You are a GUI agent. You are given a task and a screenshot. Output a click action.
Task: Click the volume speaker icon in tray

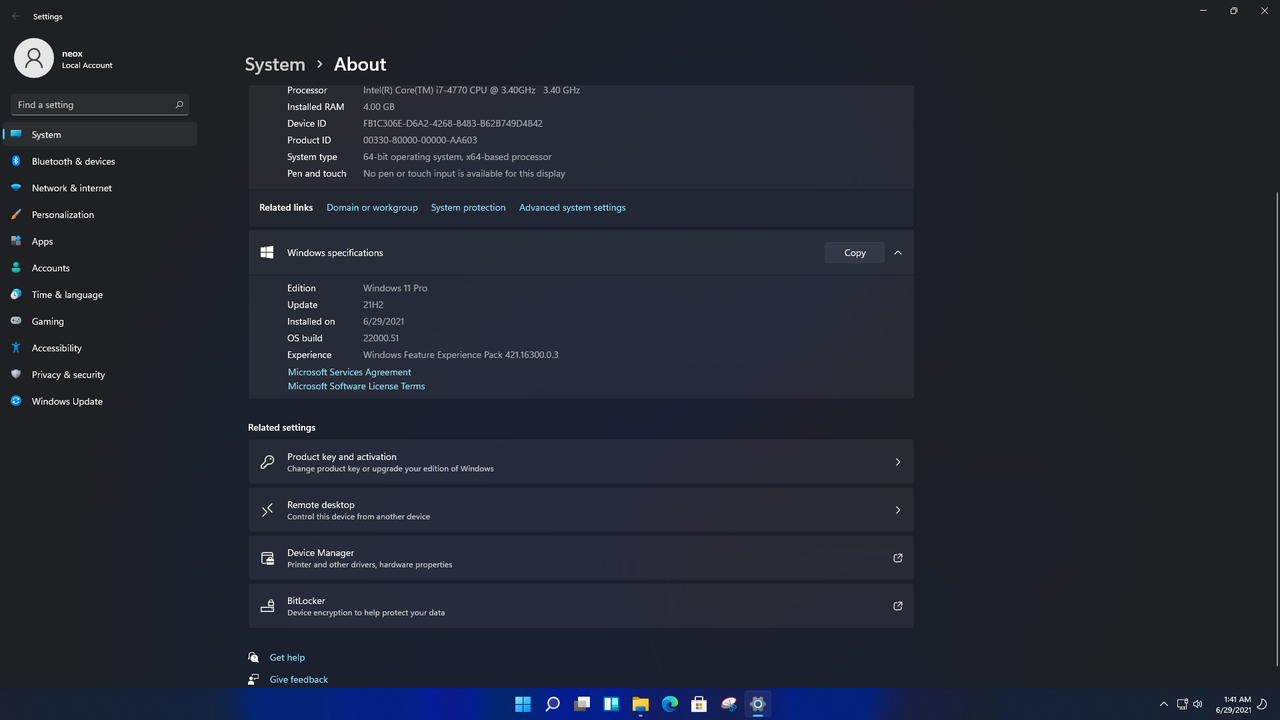pyautogui.click(x=1198, y=704)
